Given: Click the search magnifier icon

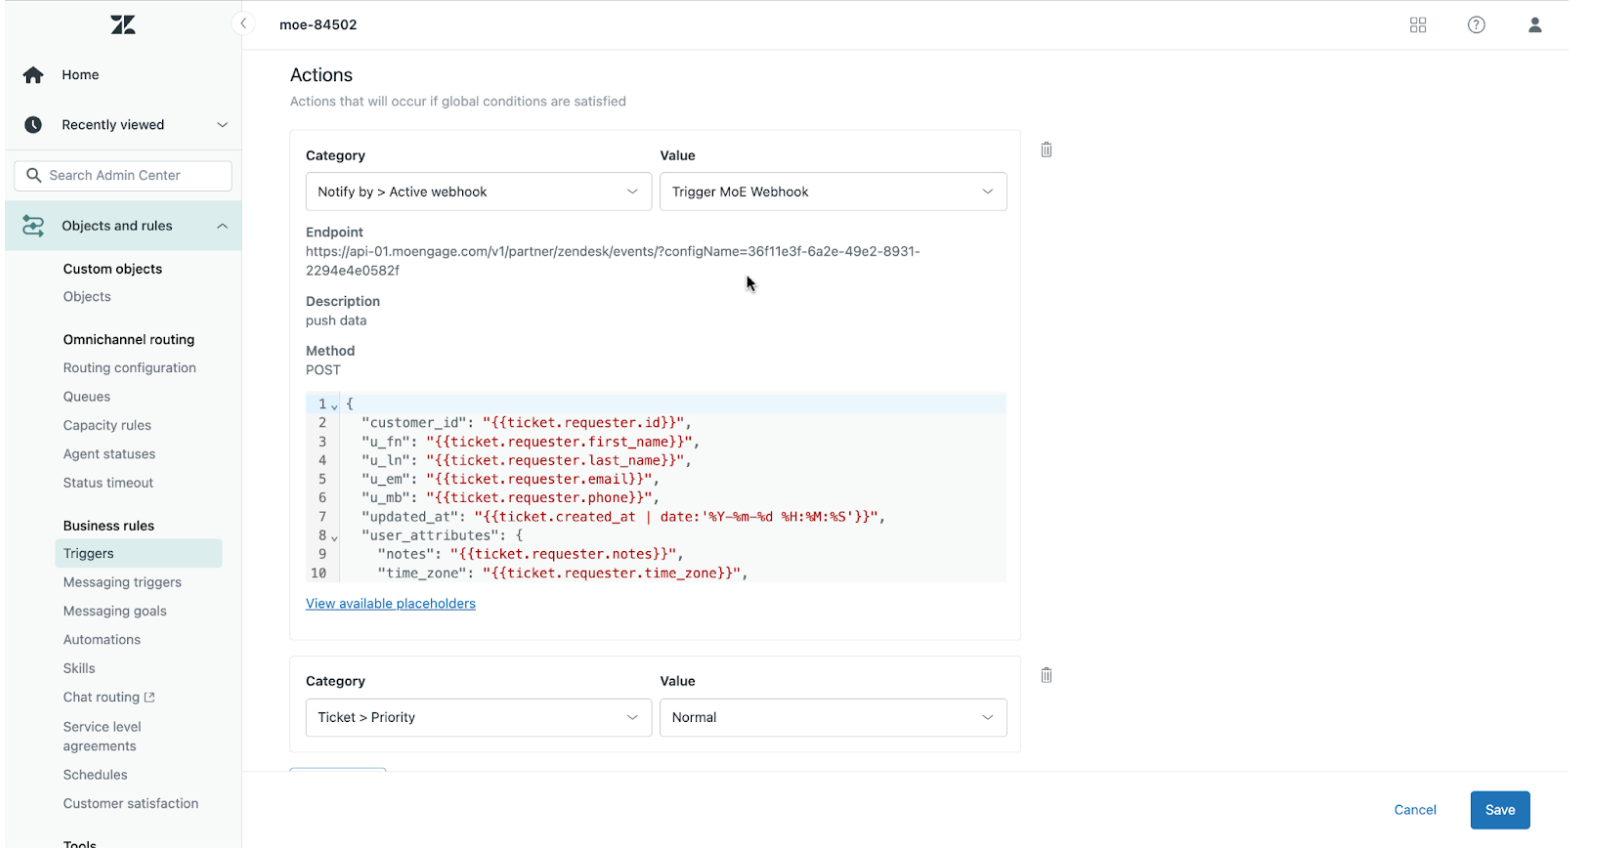Looking at the screenshot, I should pyautogui.click(x=34, y=175).
